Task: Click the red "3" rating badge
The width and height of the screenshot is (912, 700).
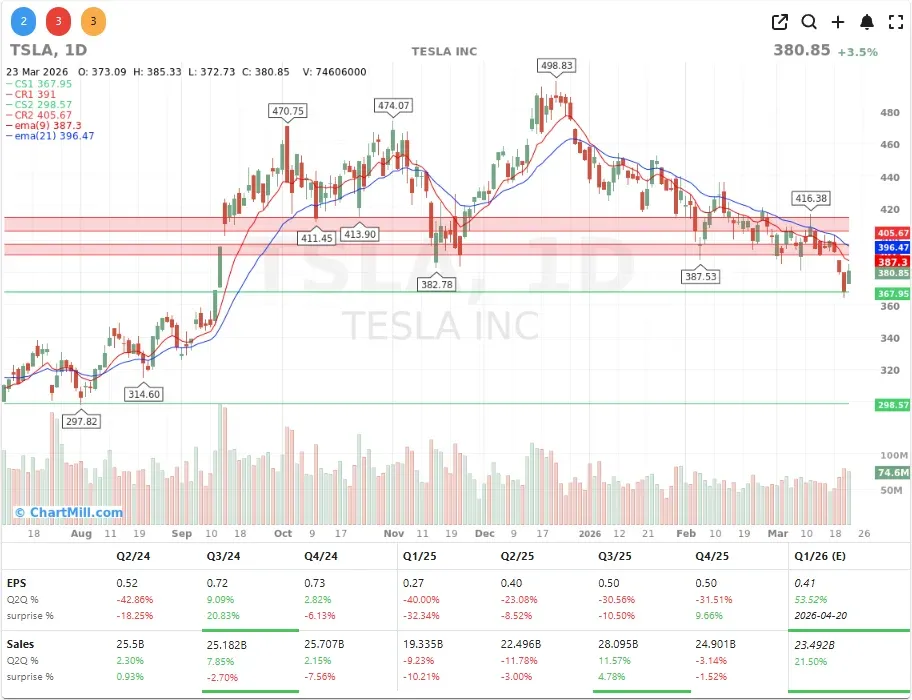Action: tap(58, 20)
